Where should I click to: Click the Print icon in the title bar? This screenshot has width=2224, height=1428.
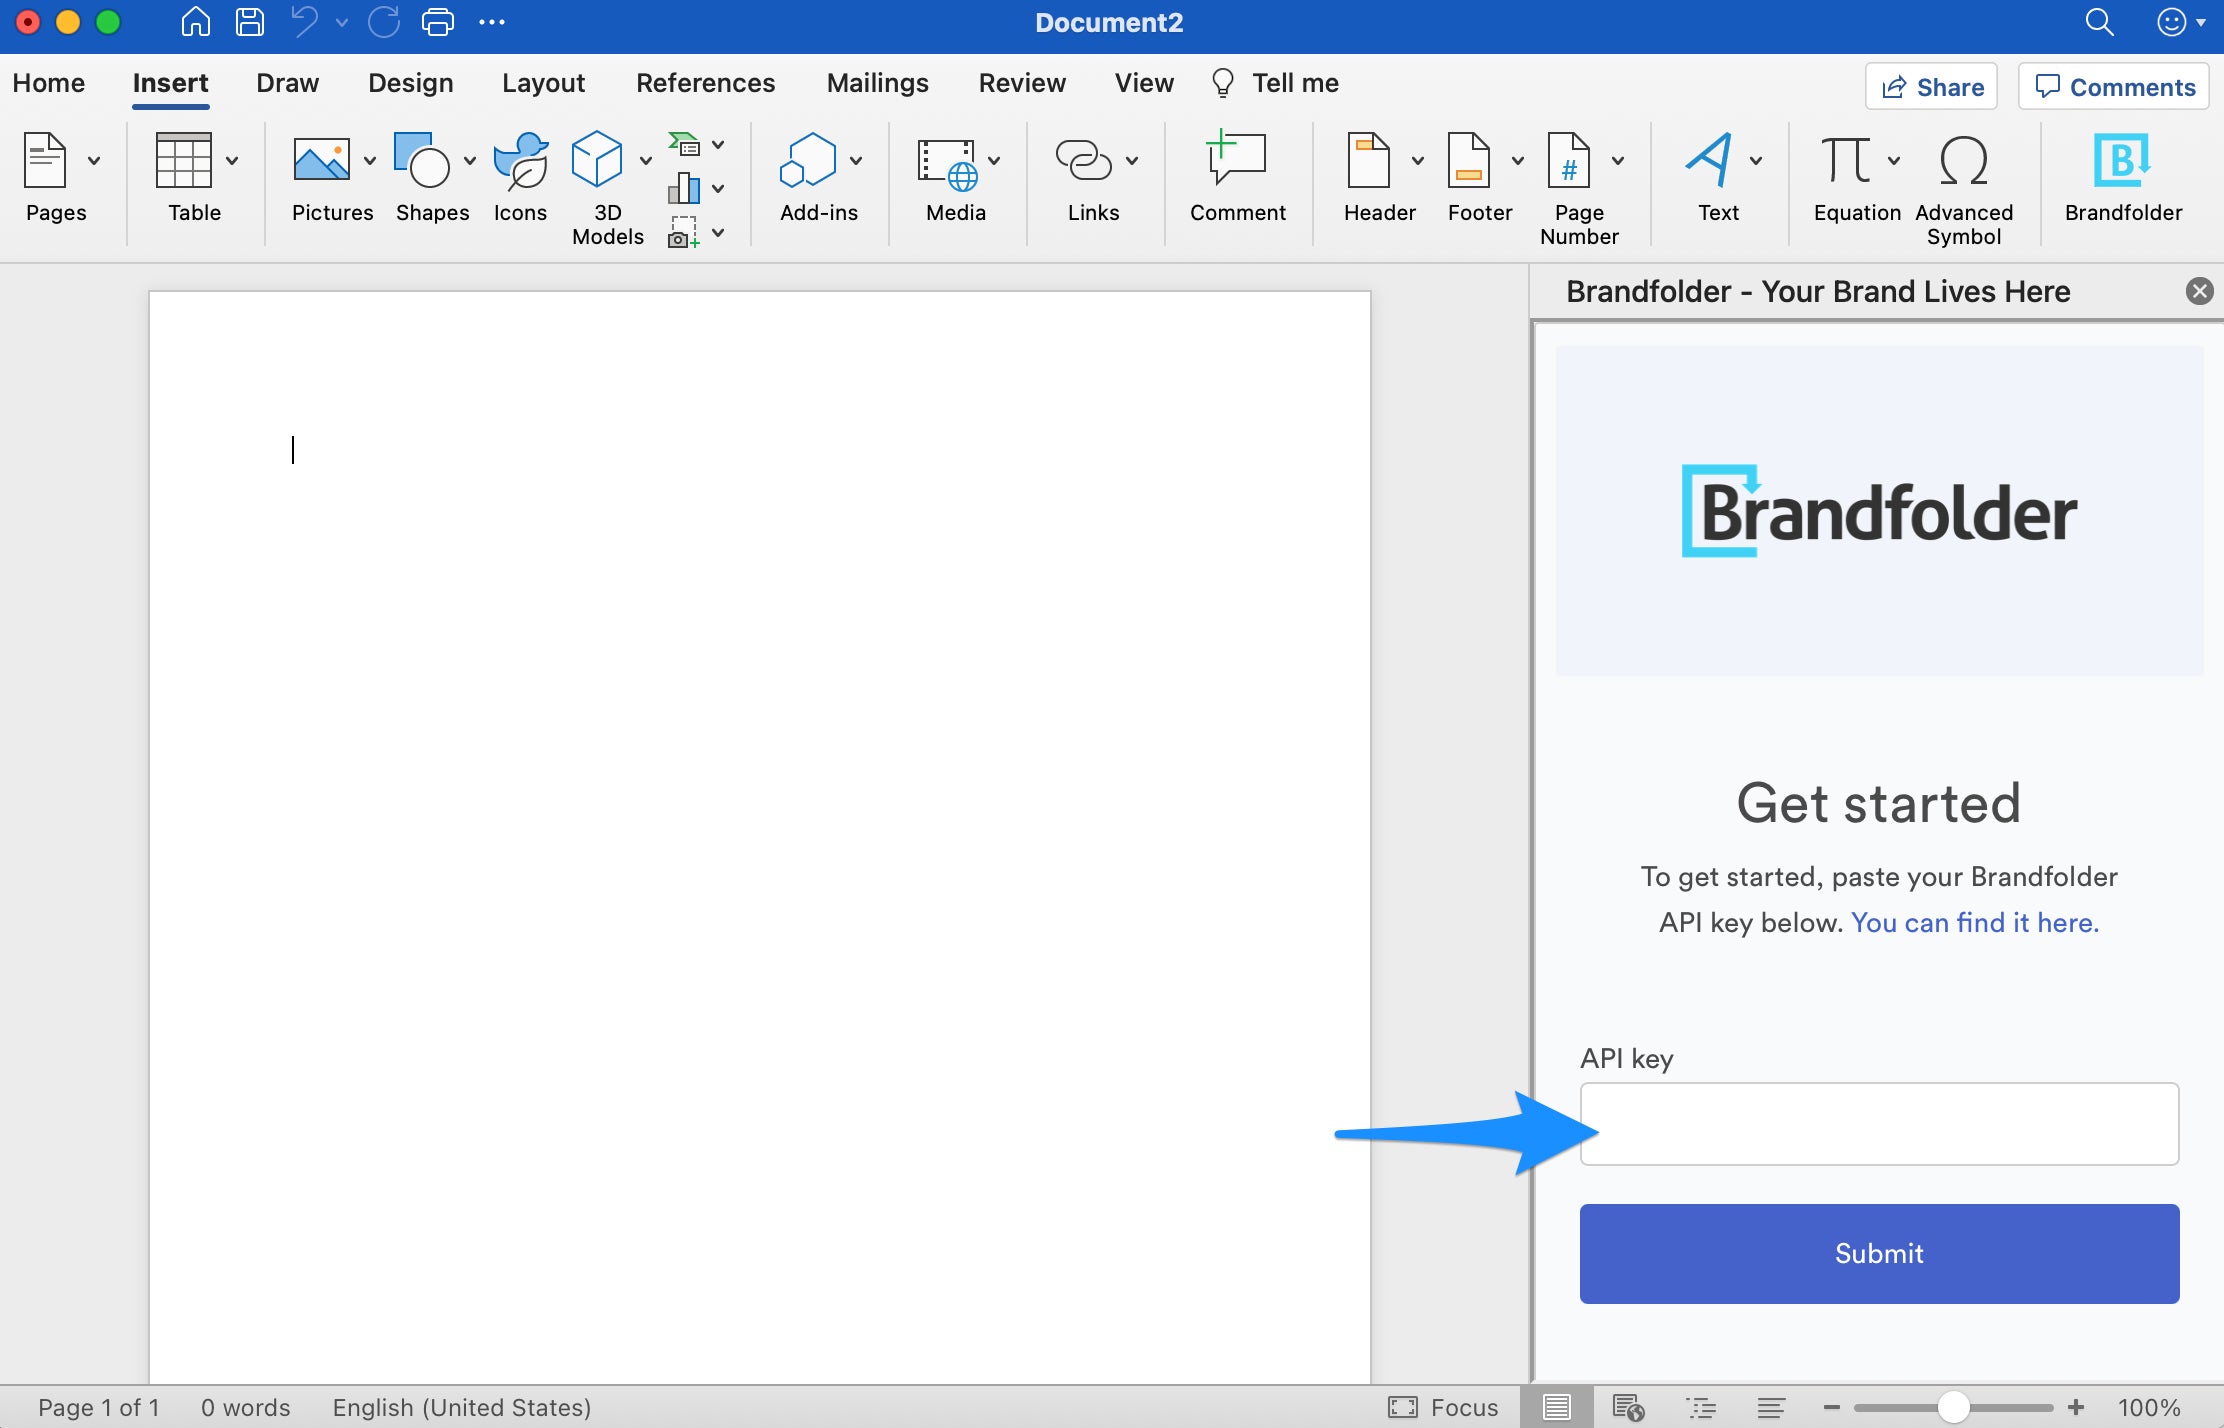(x=437, y=22)
